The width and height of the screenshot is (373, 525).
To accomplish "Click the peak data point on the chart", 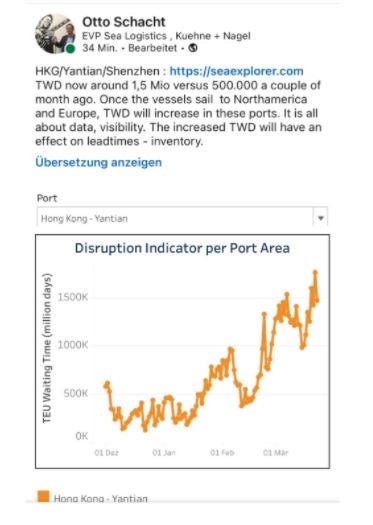I will point(315,272).
